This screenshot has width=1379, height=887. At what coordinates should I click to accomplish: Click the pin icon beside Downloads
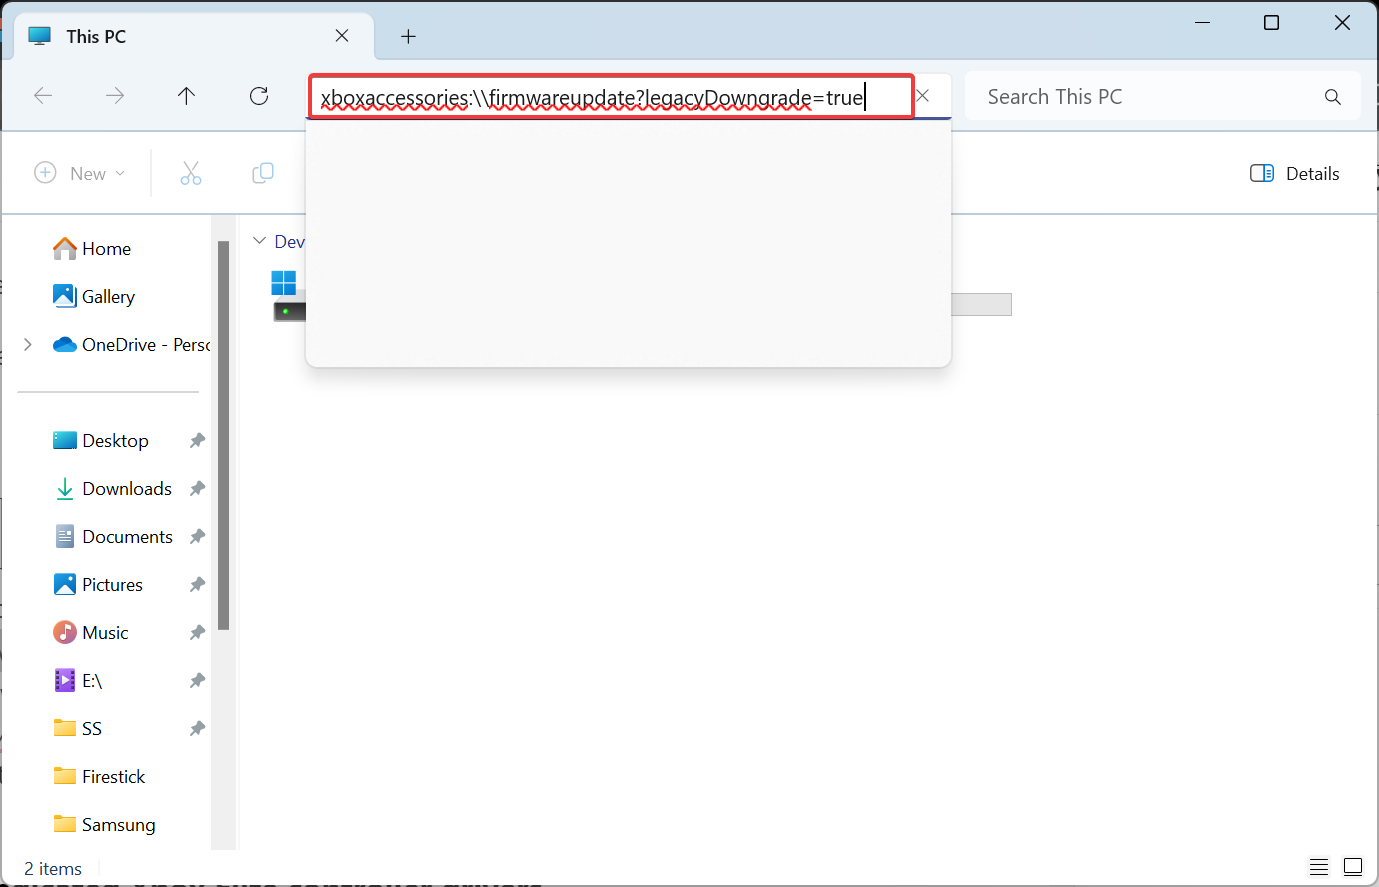tap(197, 489)
